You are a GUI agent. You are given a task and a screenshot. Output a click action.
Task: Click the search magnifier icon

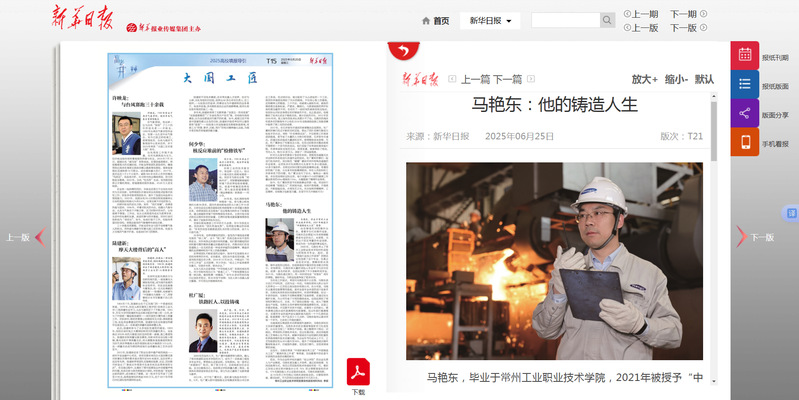607,21
